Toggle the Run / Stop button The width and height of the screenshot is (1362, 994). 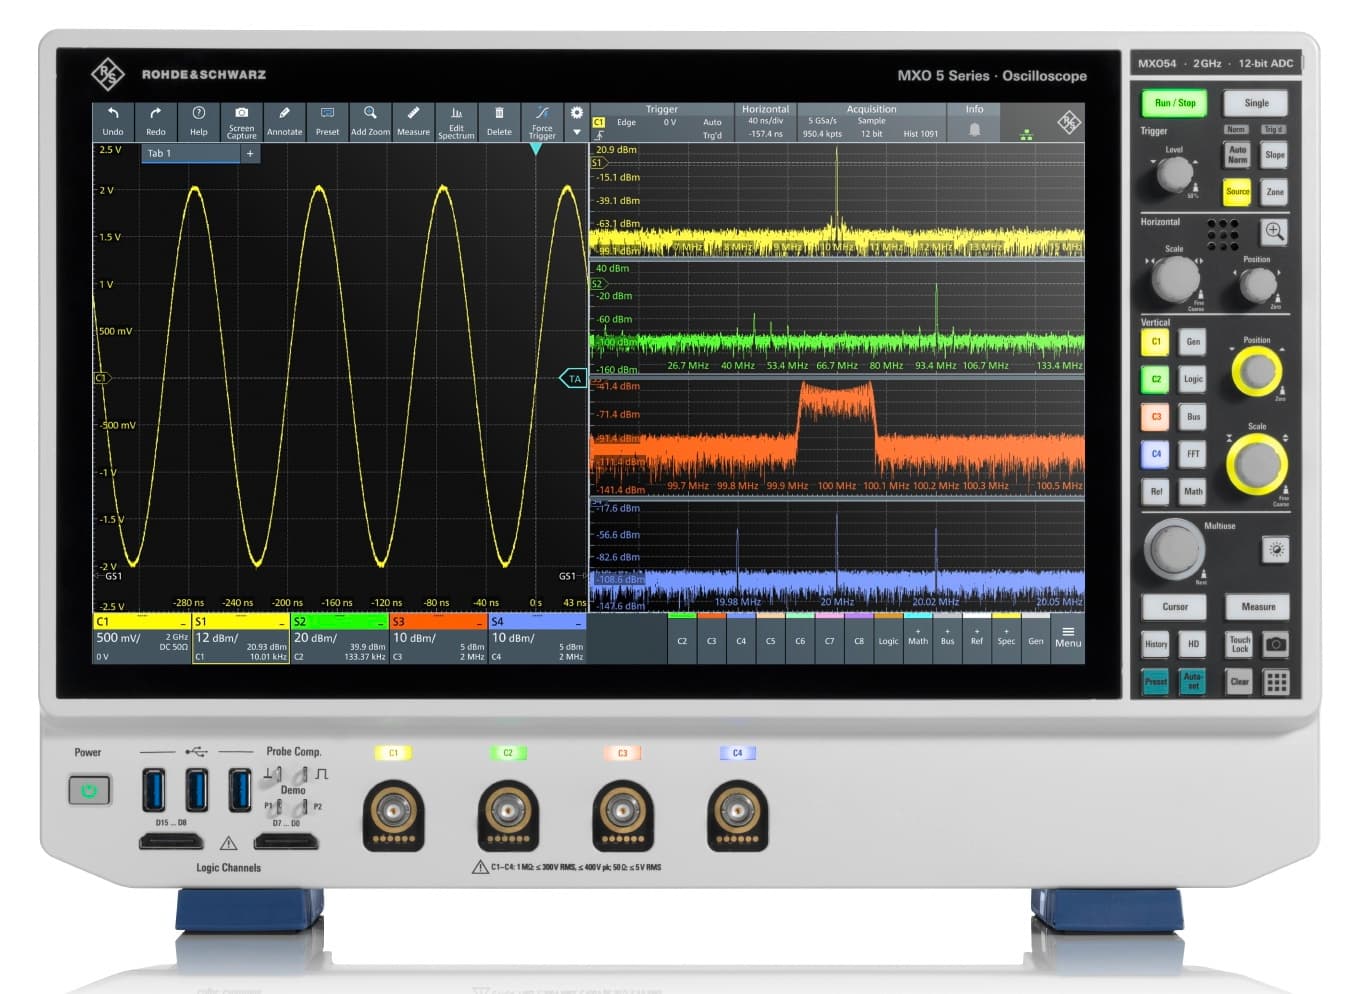pyautogui.click(x=1174, y=103)
